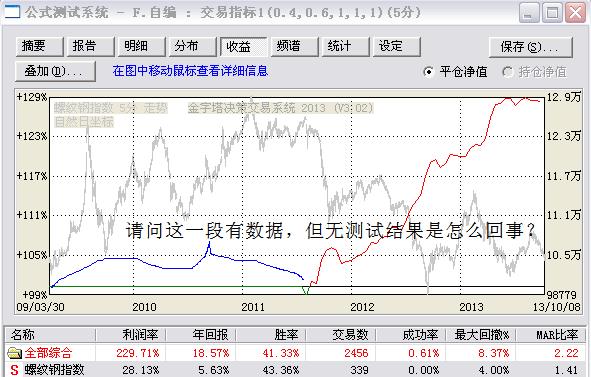Click the 2456 trade count cell
Image resolution: width=591 pixels, height=377 pixels.
coord(356,353)
